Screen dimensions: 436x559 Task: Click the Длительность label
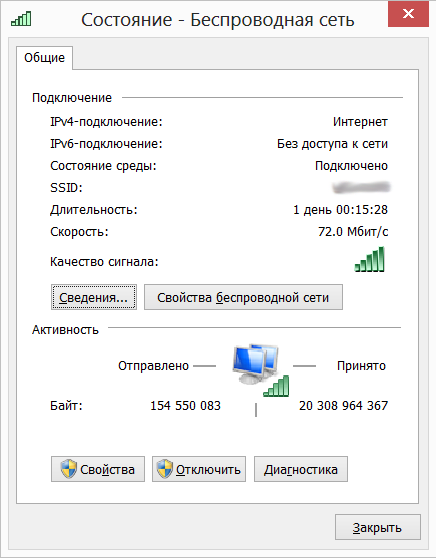pyautogui.click(x=94, y=210)
